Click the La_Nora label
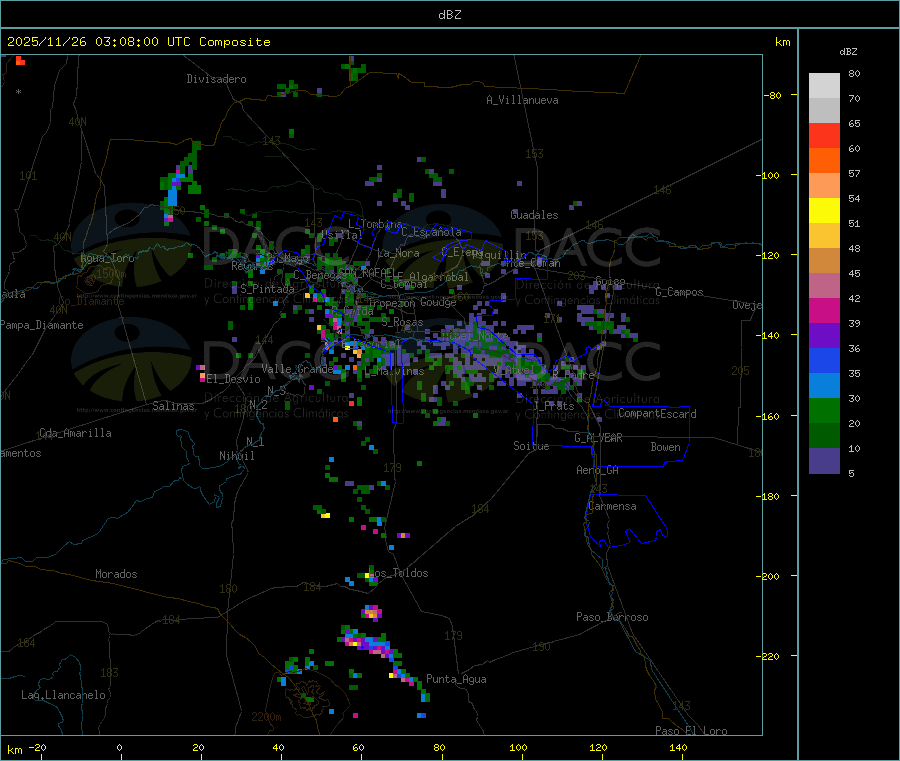 tap(398, 253)
